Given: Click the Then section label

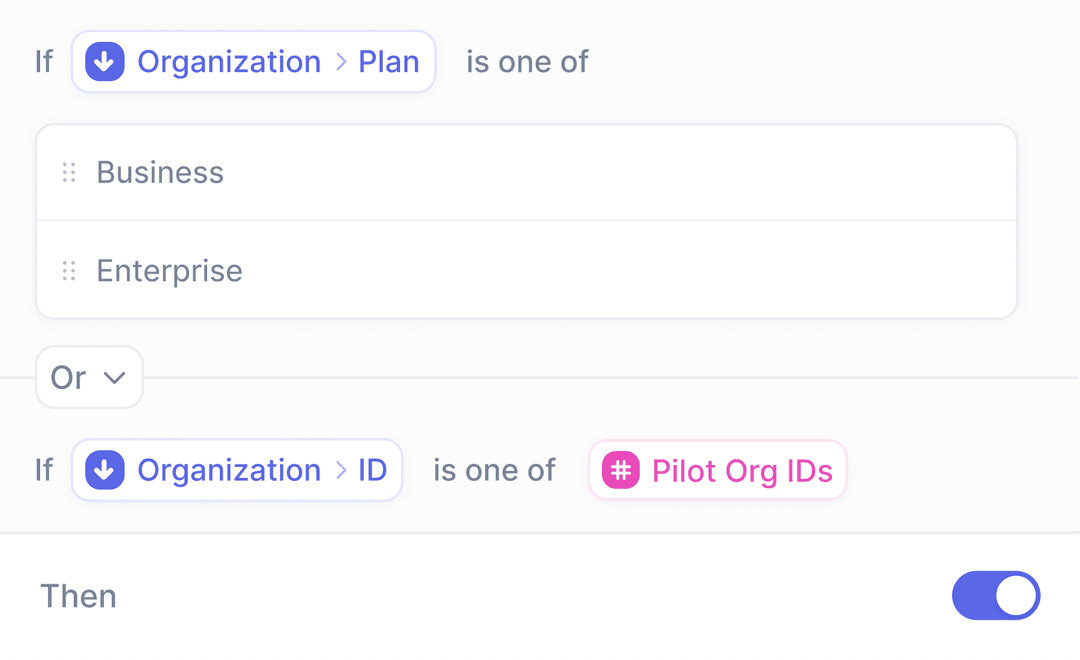Looking at the screenshot, I should coord(78,596).
